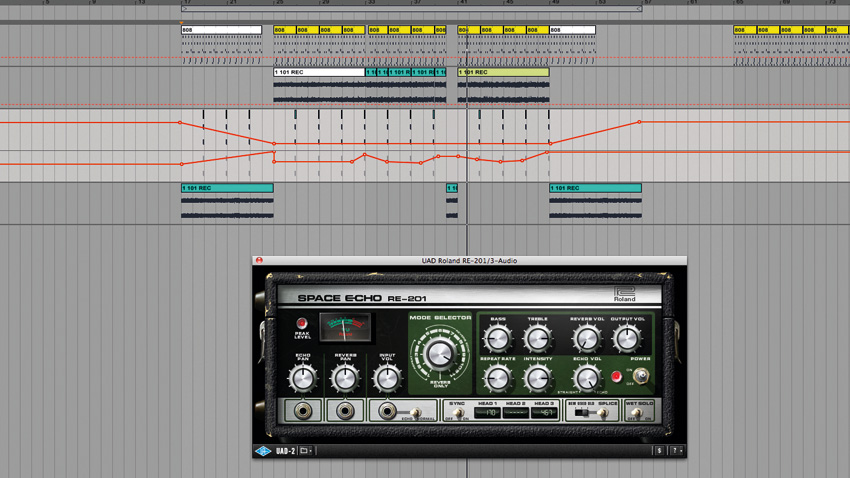The height and width of the screenshot is (478, 850).
Task: Click lower automation breakpoint at bar 17
Action: click(182, 164)
